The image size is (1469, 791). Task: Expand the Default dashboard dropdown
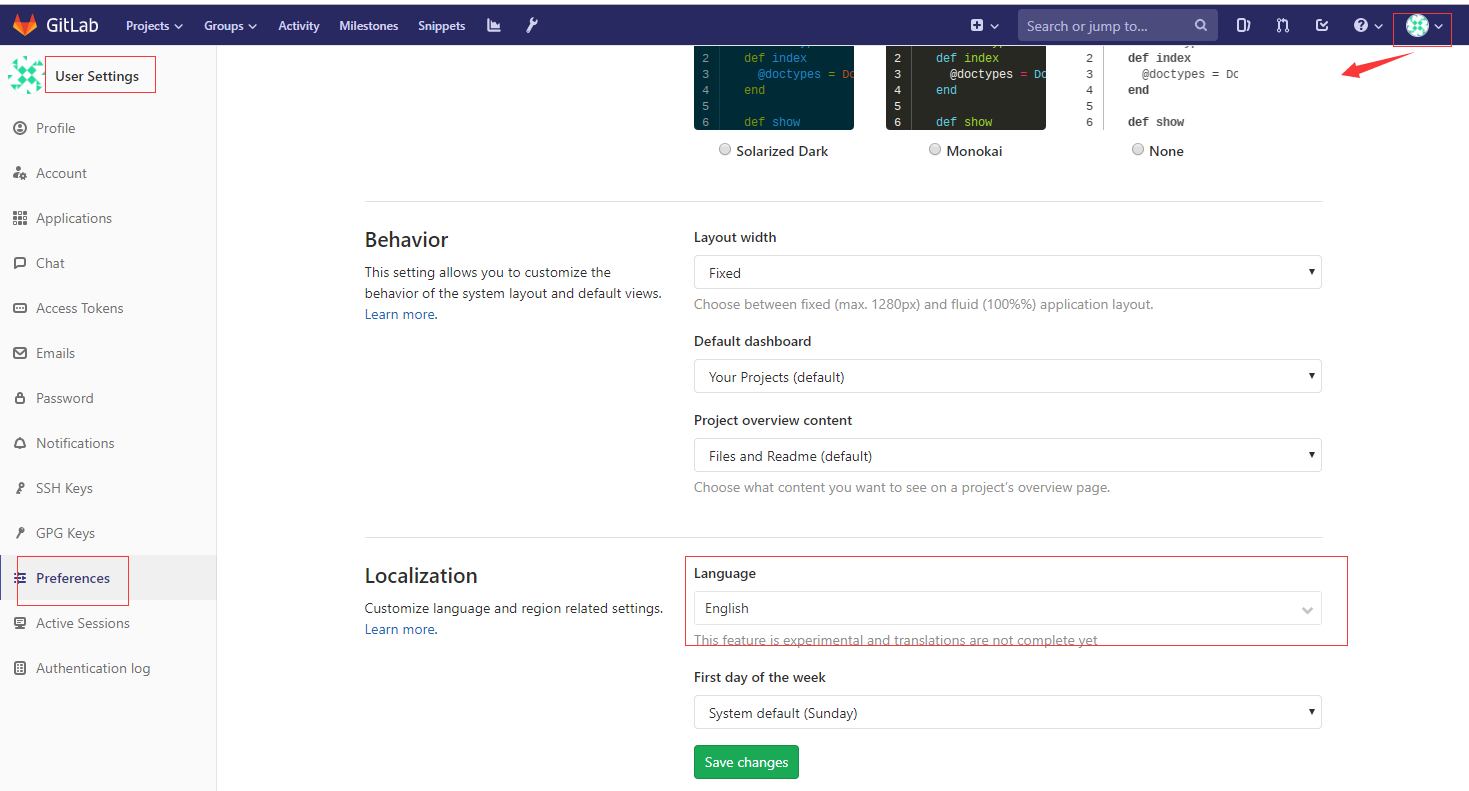(x=1007, y=377)
